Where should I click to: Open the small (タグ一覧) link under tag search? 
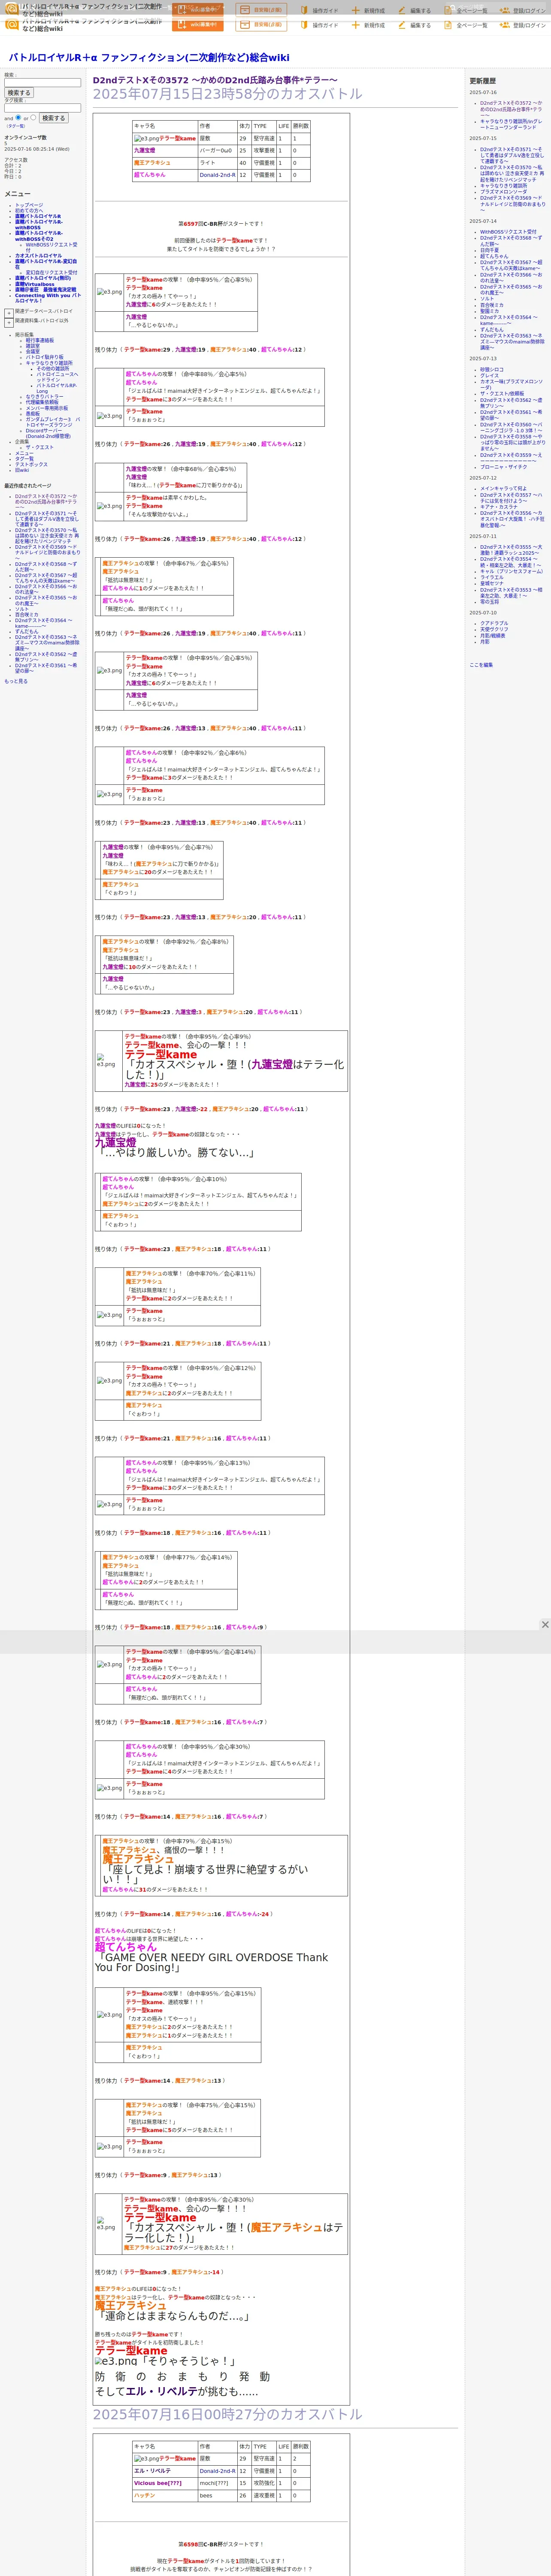(x=16, y=126)
